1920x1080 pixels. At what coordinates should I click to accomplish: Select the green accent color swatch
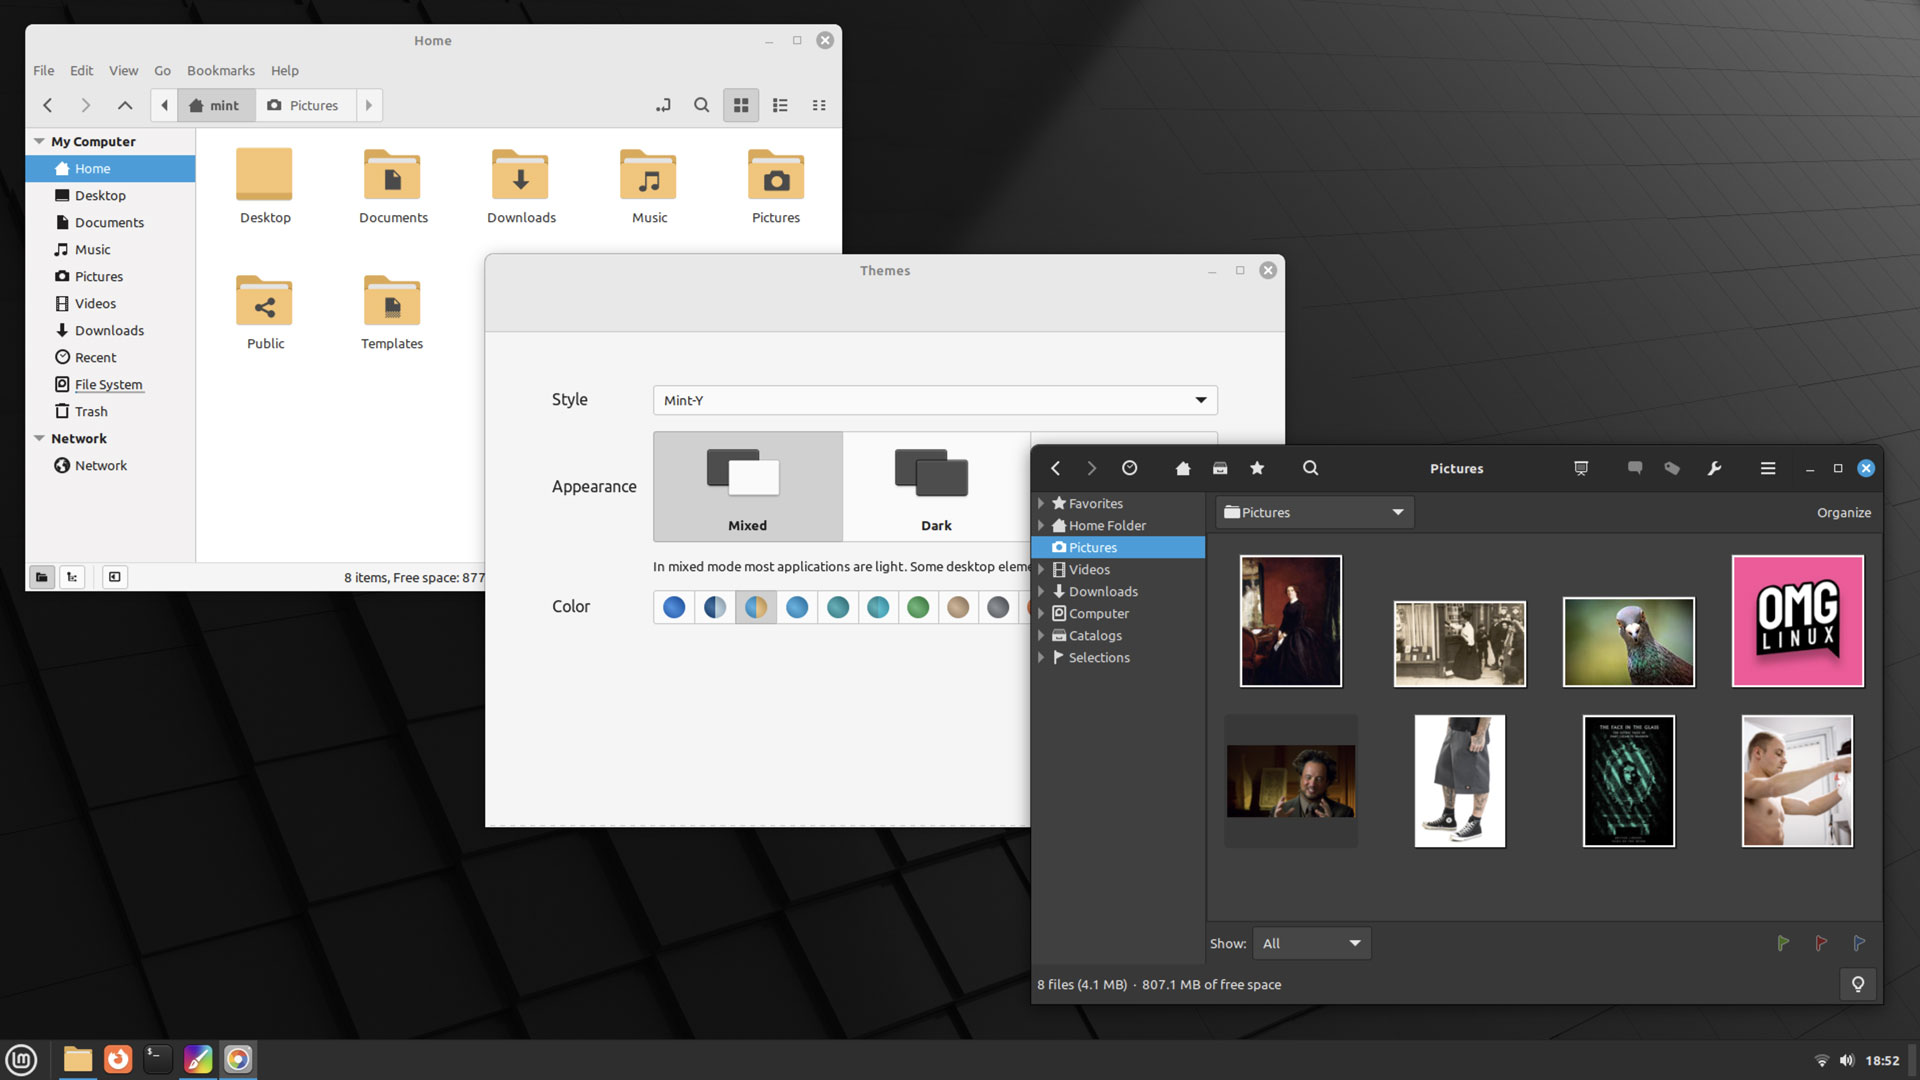[x=918, y=607]
